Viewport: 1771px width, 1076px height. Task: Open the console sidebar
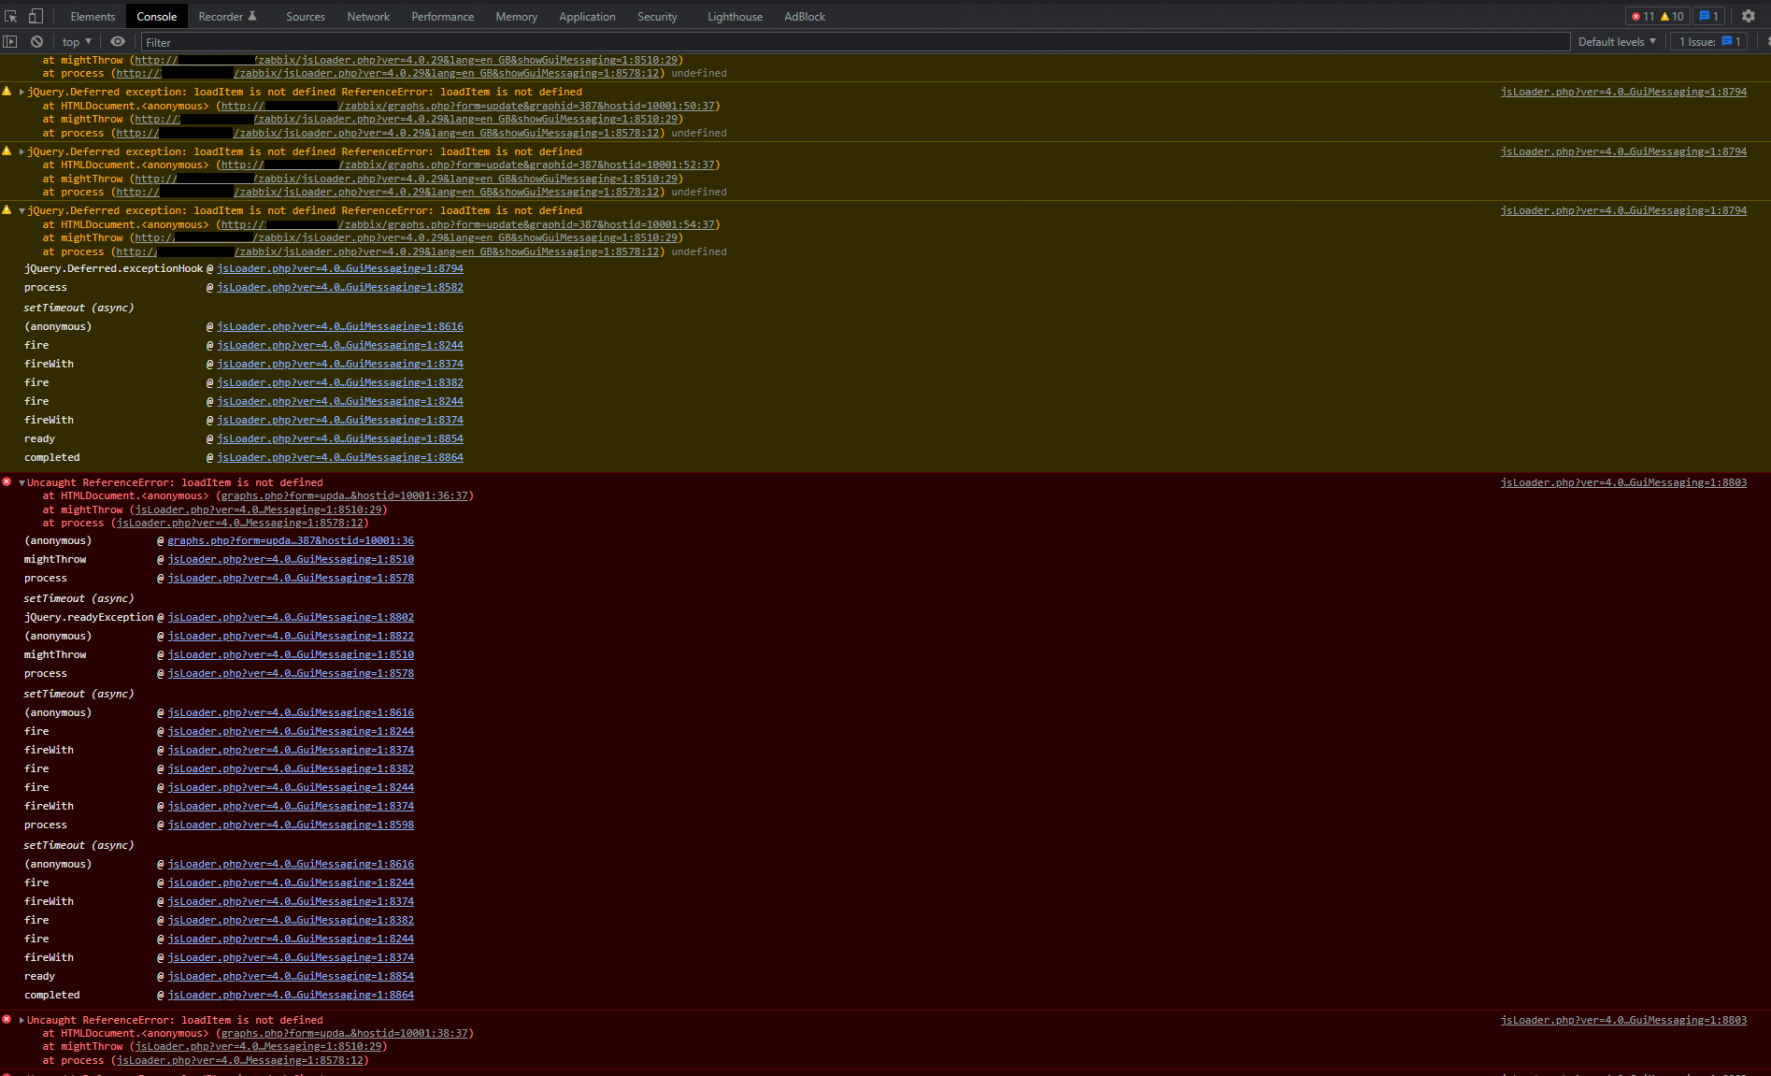click(x=10, y=41)
